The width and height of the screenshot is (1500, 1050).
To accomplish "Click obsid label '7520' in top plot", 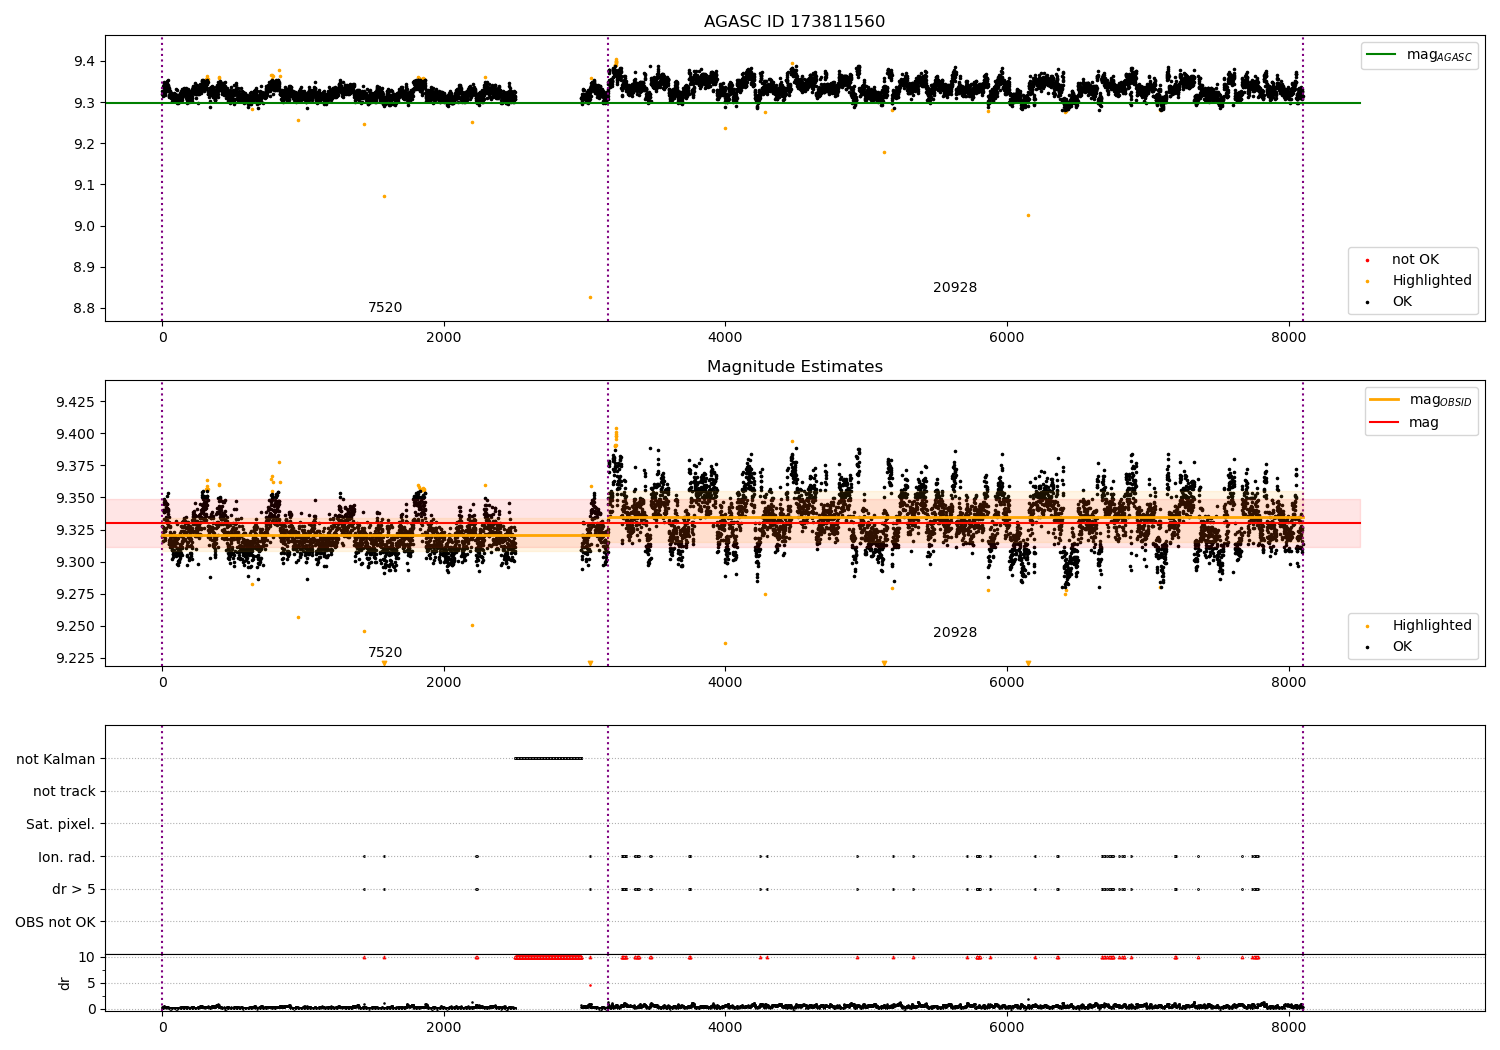I will click(385, 308).
